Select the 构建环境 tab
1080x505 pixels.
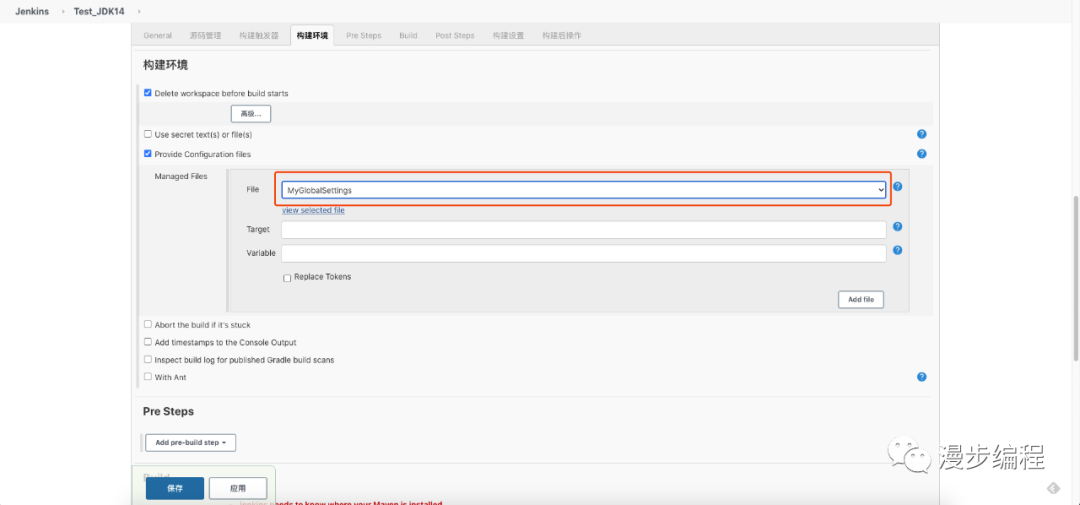coord(312,35)
